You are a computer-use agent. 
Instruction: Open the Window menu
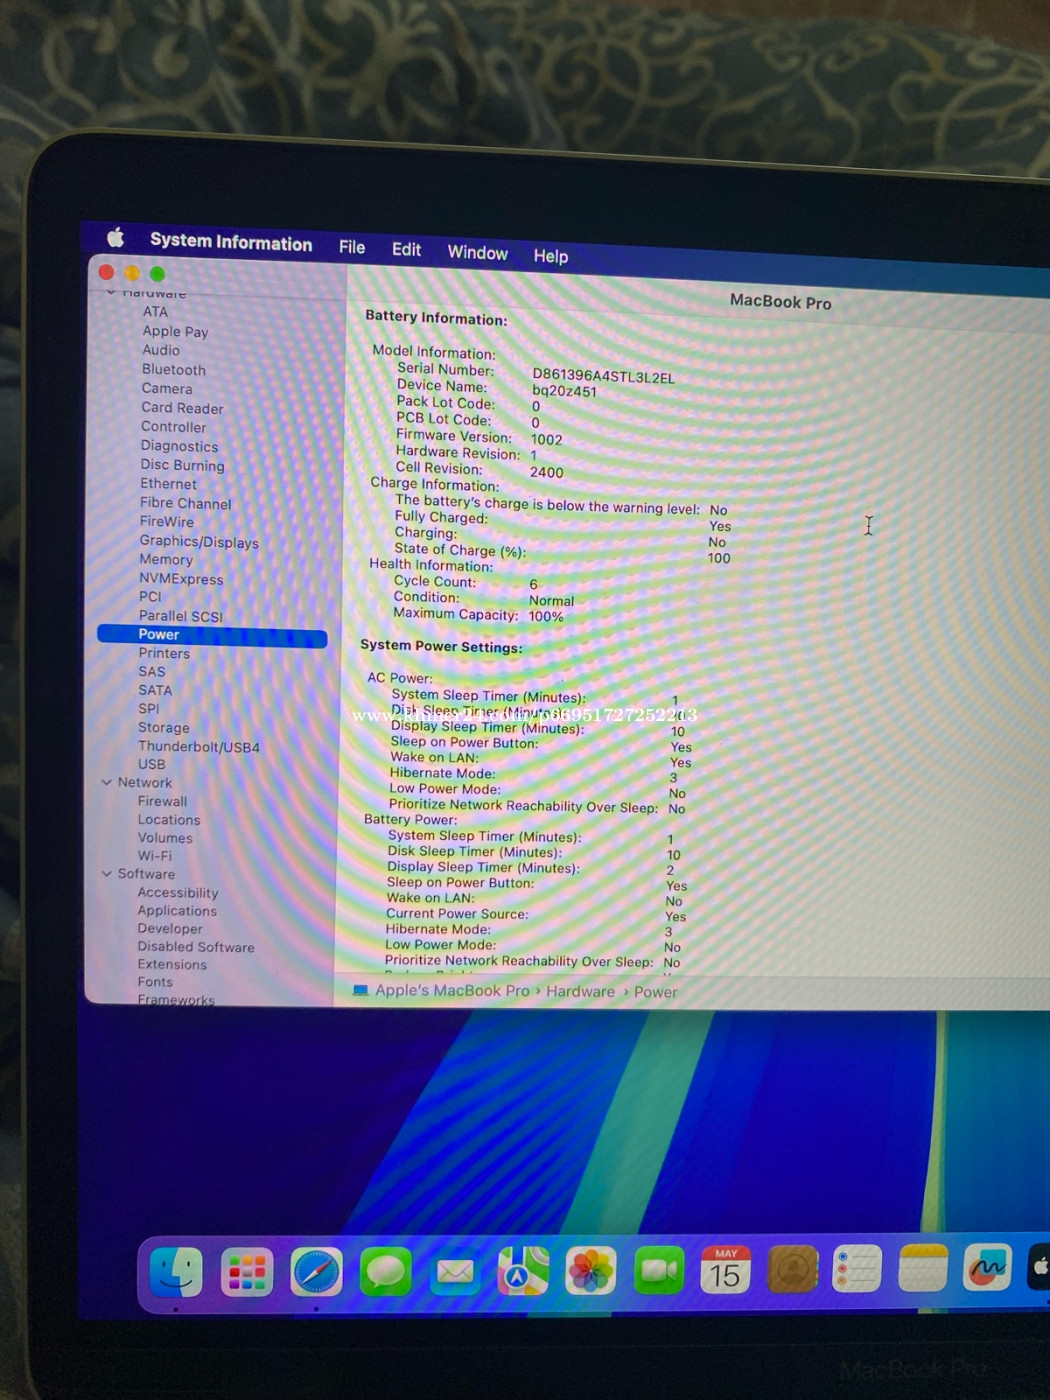(477, 252)
